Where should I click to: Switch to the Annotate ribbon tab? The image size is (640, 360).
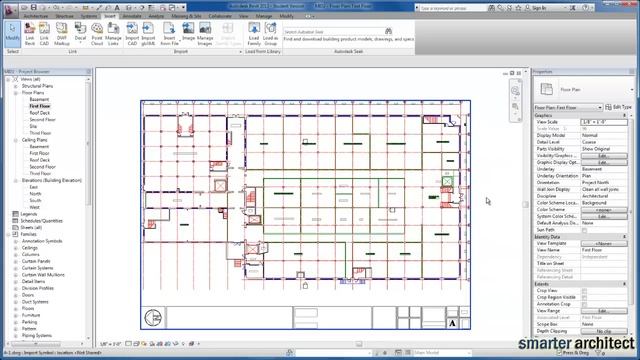[x=132, y=16]
